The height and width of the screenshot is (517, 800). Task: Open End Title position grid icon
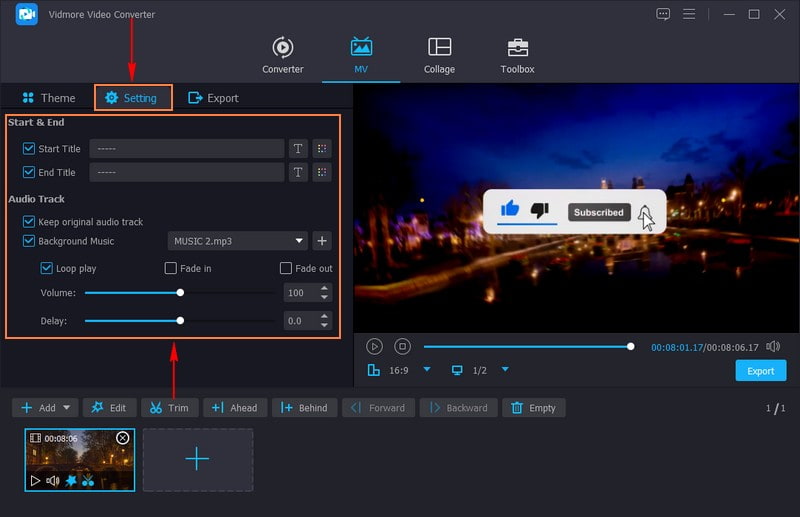321,172
